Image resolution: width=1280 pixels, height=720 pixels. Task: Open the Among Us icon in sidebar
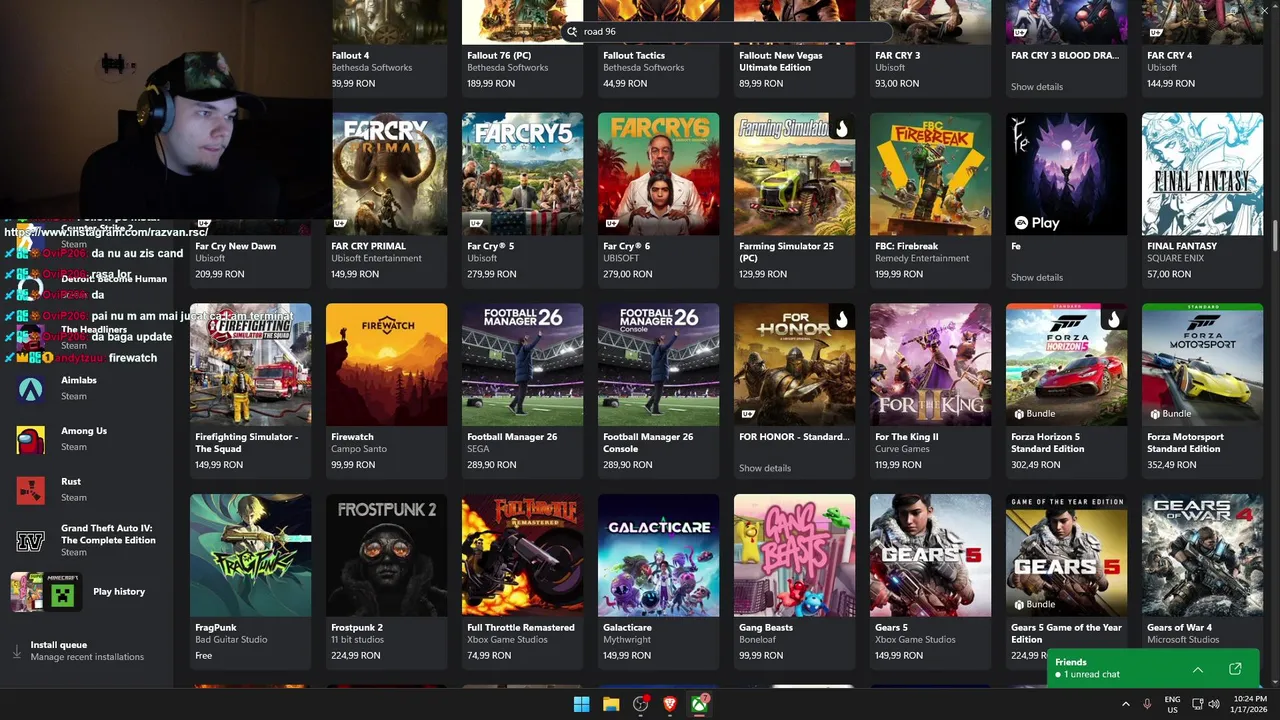[30, 439]
